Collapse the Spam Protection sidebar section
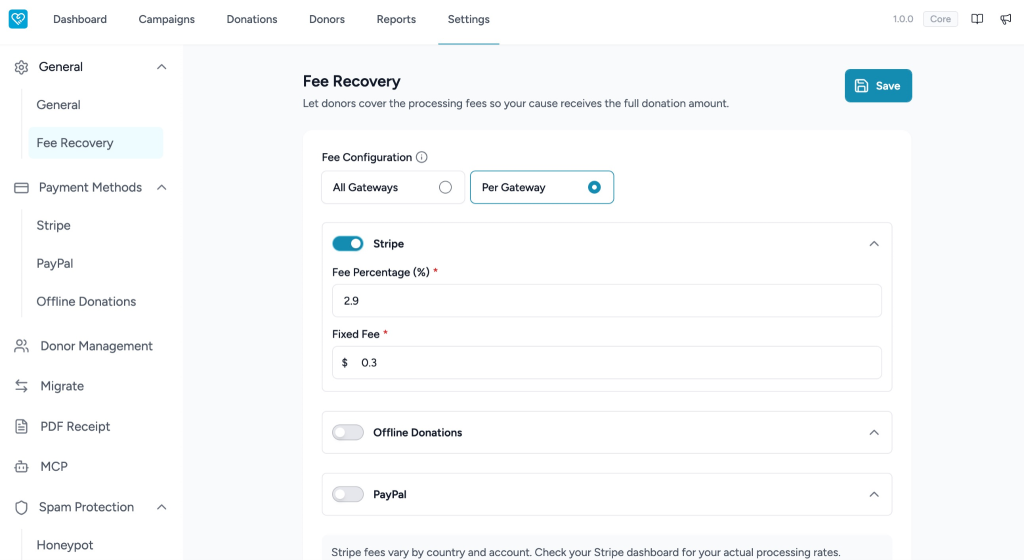 161,507
